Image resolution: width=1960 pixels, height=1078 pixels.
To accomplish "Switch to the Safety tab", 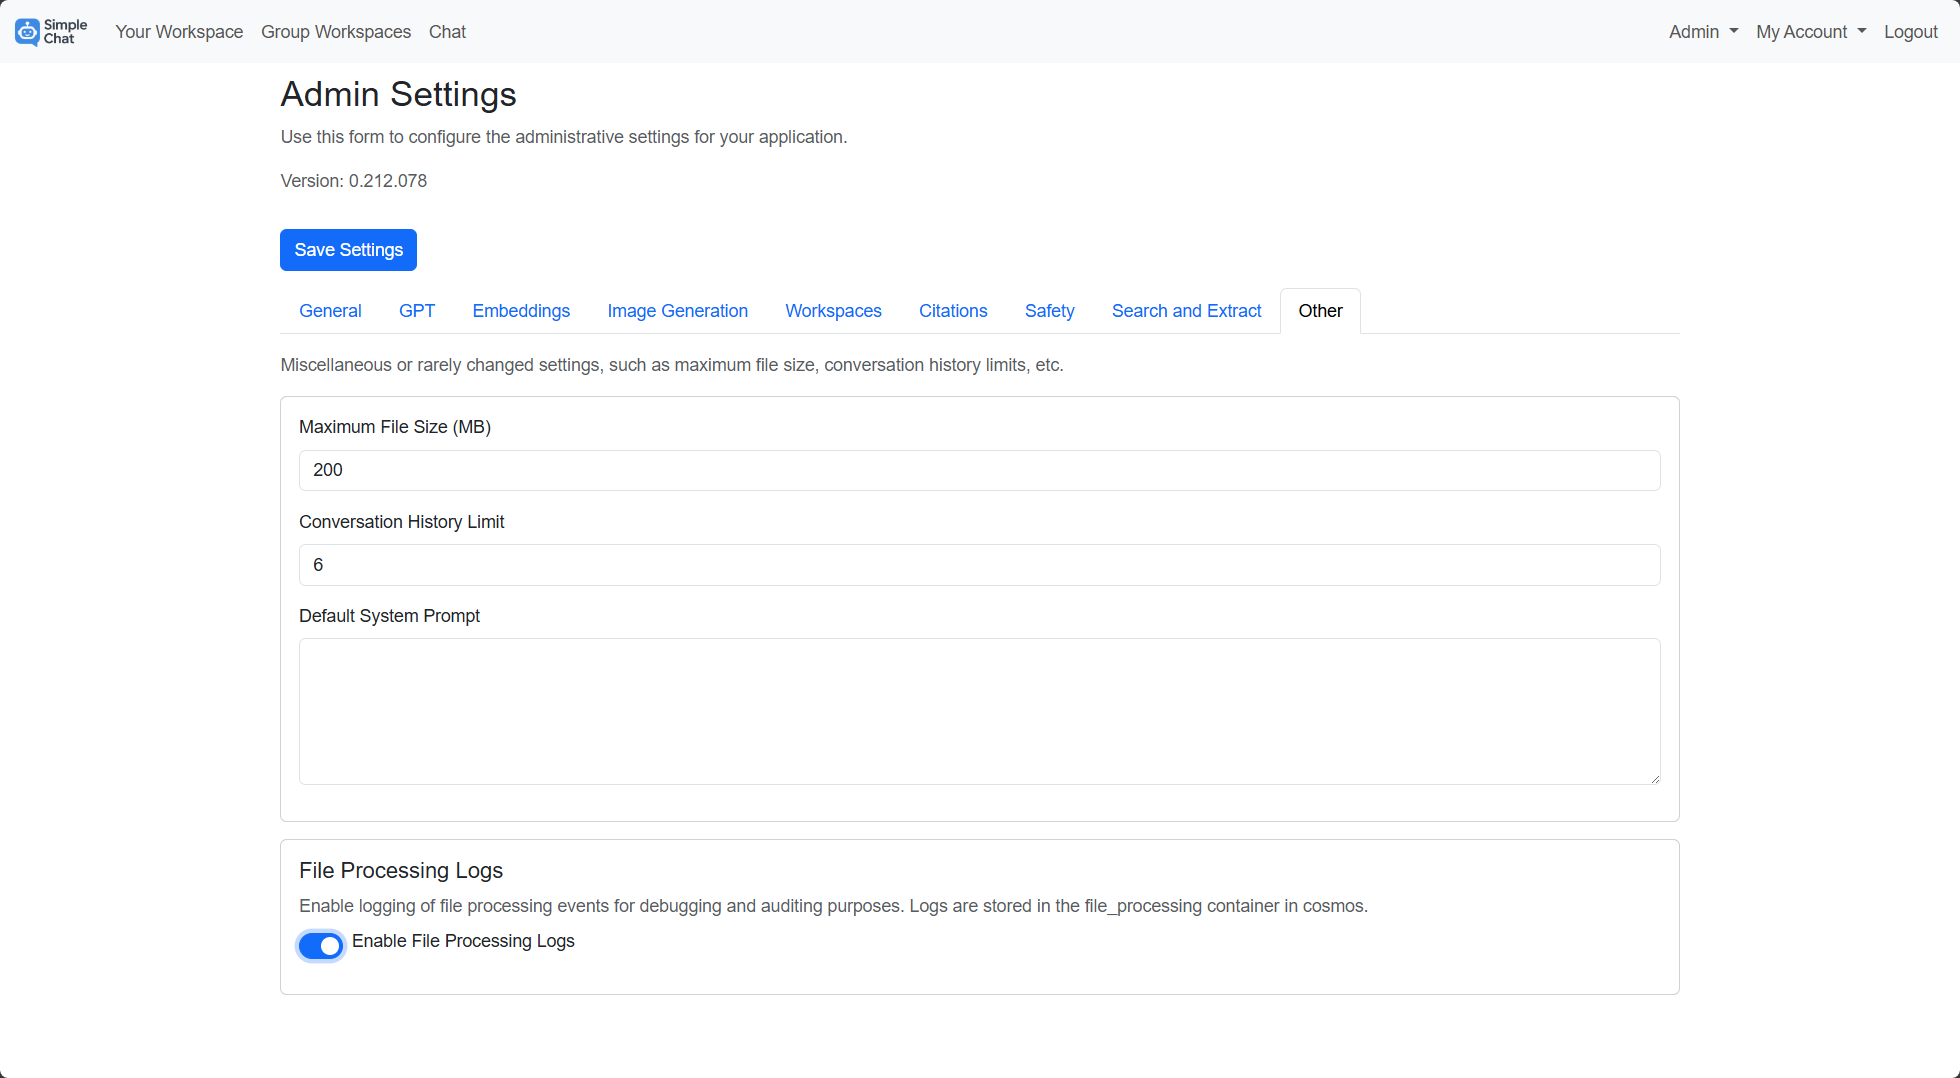I will [1049, 311].
